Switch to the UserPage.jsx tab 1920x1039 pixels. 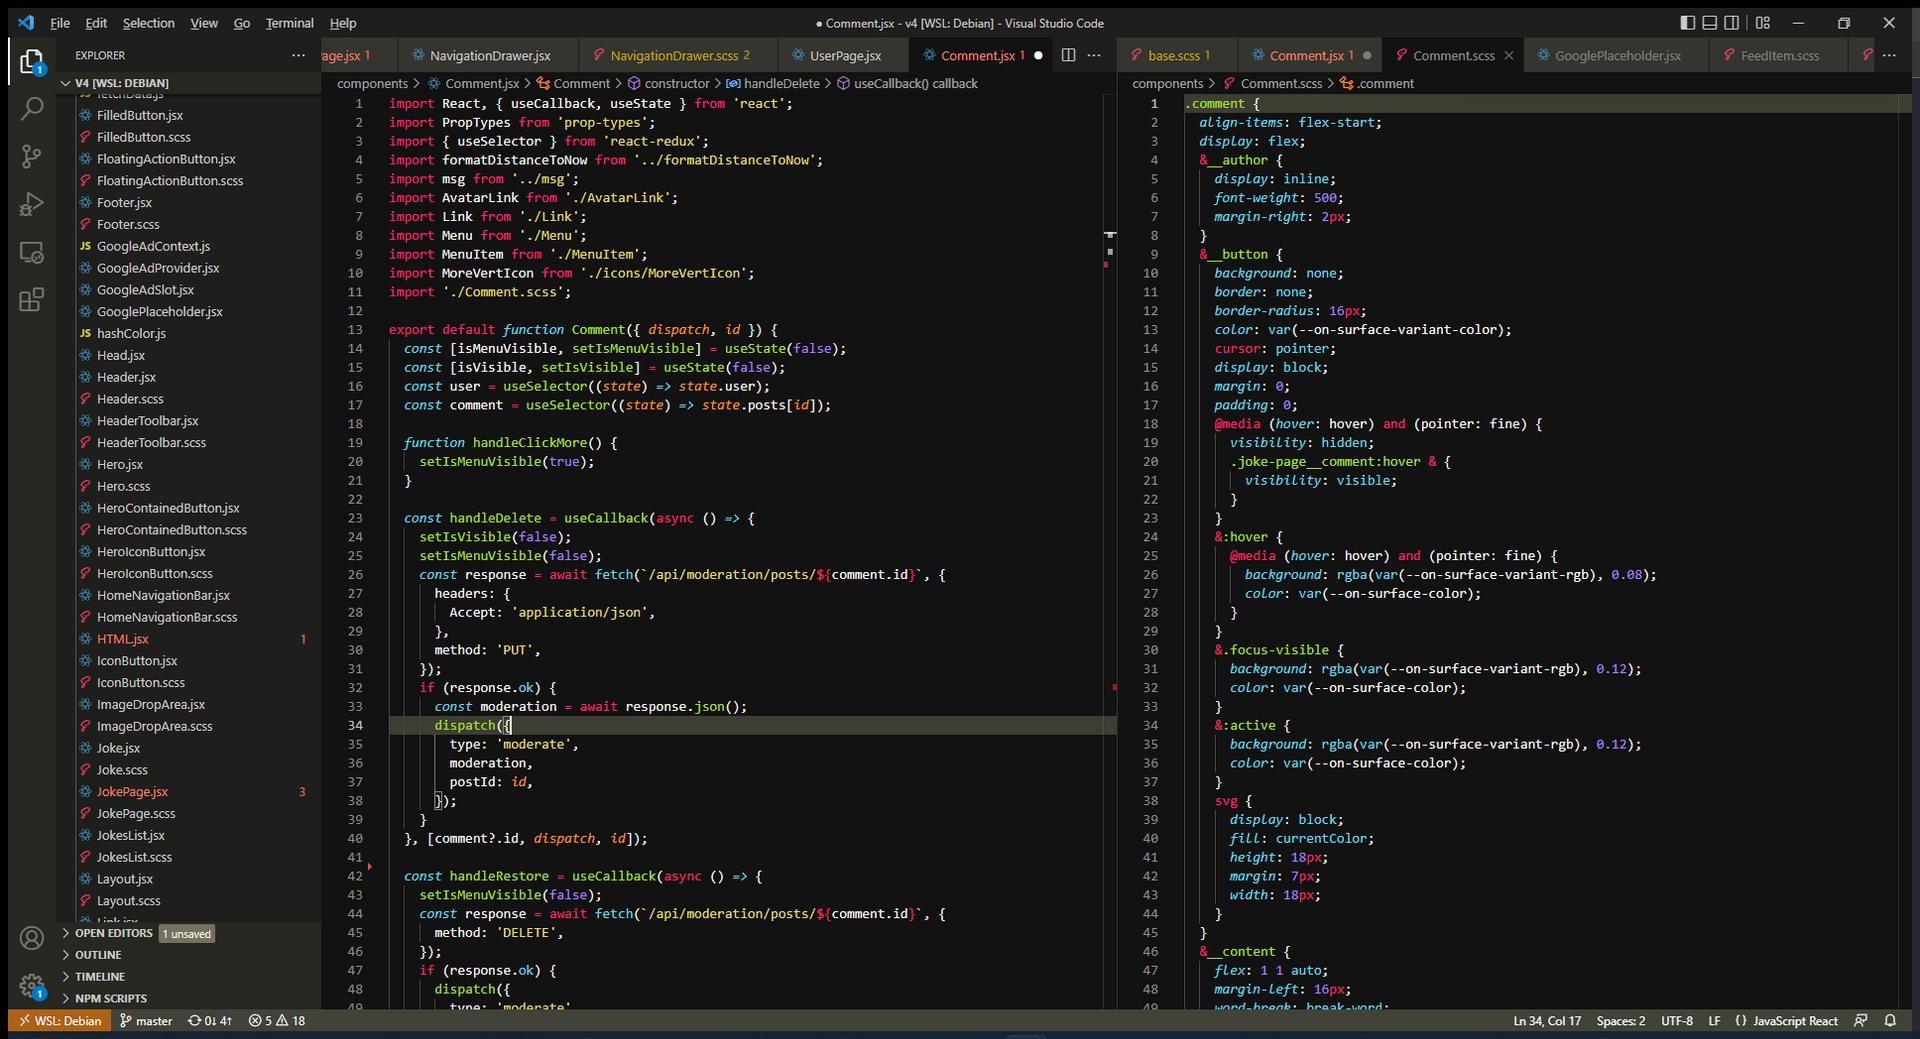click(845, 56)
